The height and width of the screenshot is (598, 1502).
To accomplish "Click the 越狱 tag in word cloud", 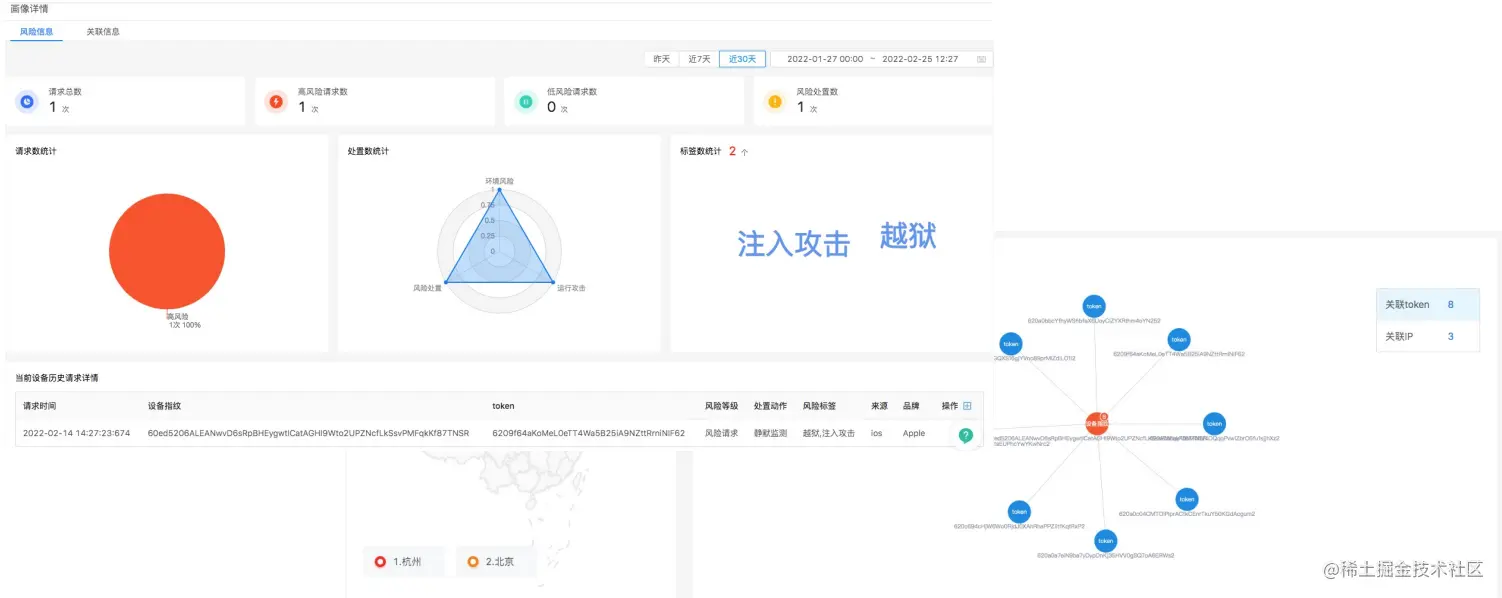I will tap(908, 235).
